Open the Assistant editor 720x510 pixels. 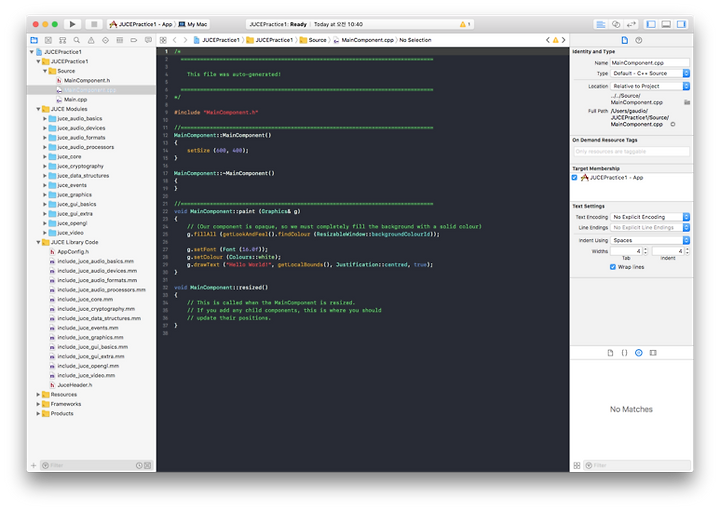[x=616, y=24]
